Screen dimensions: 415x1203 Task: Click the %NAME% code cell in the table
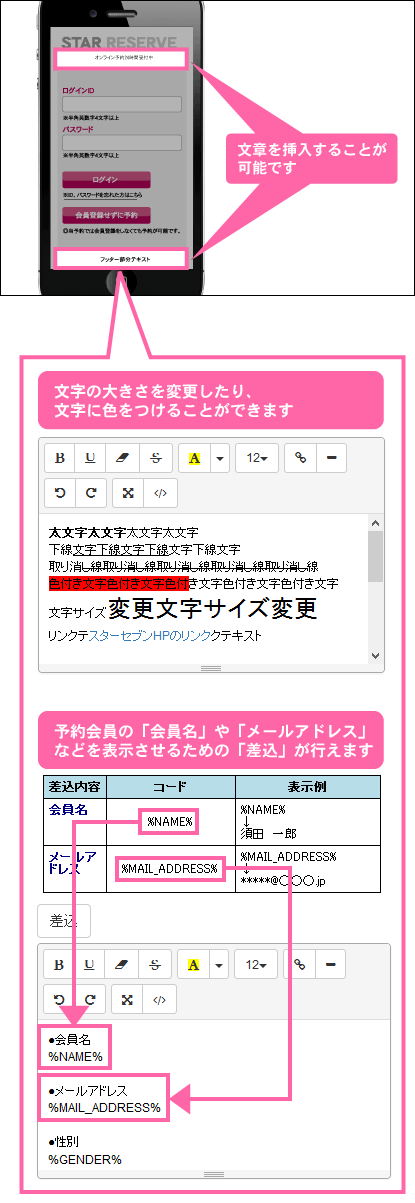pyautogui.click(x=170, y=822)
